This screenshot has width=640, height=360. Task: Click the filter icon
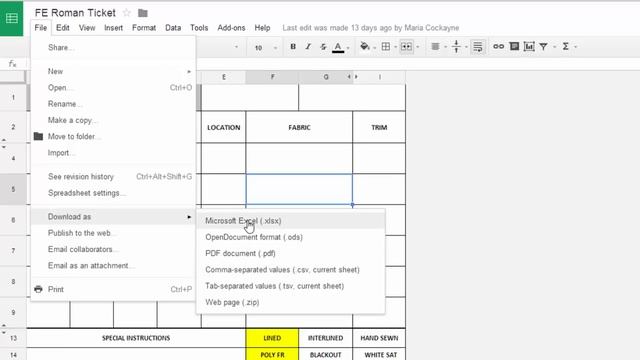(x=543, y=47)
